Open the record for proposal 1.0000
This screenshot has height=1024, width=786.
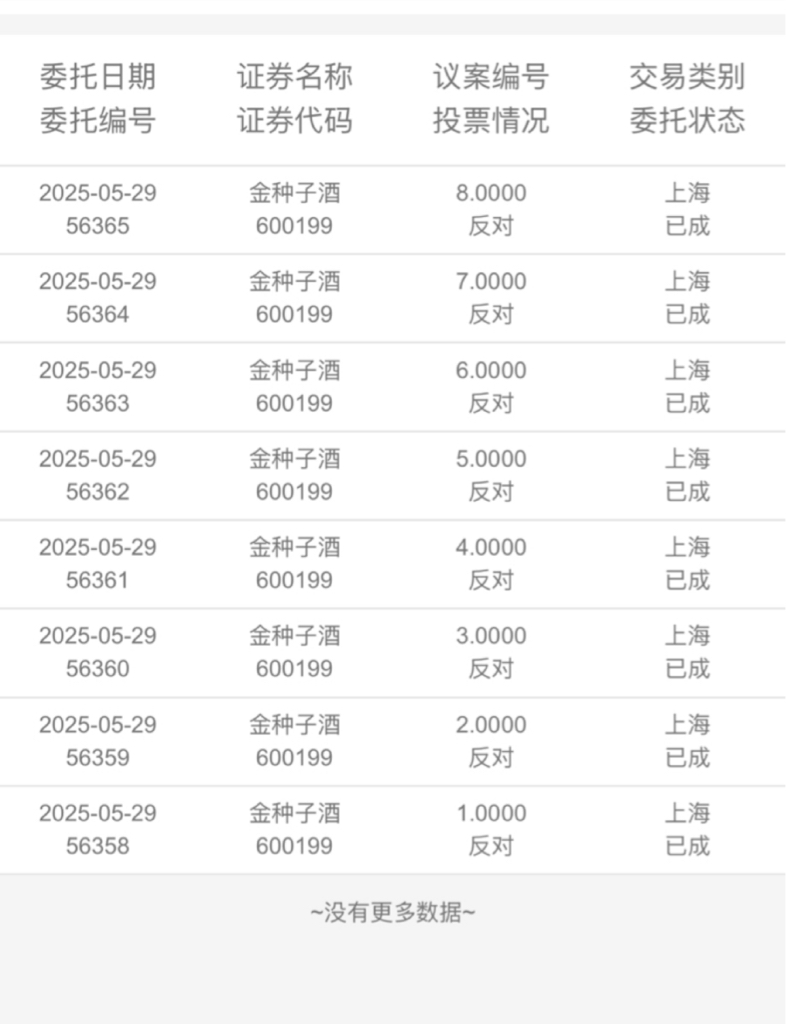point(393,829)
